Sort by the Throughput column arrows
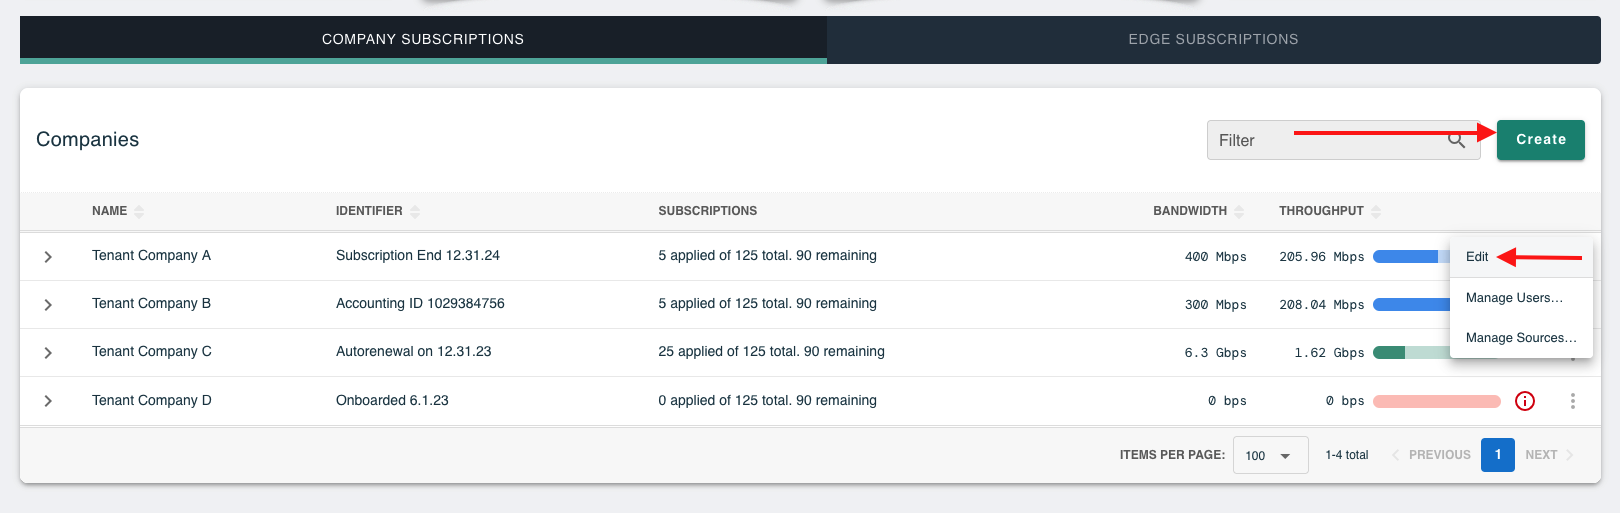The height and width of the screenshot is (513, 1620). coord(1376,211)
